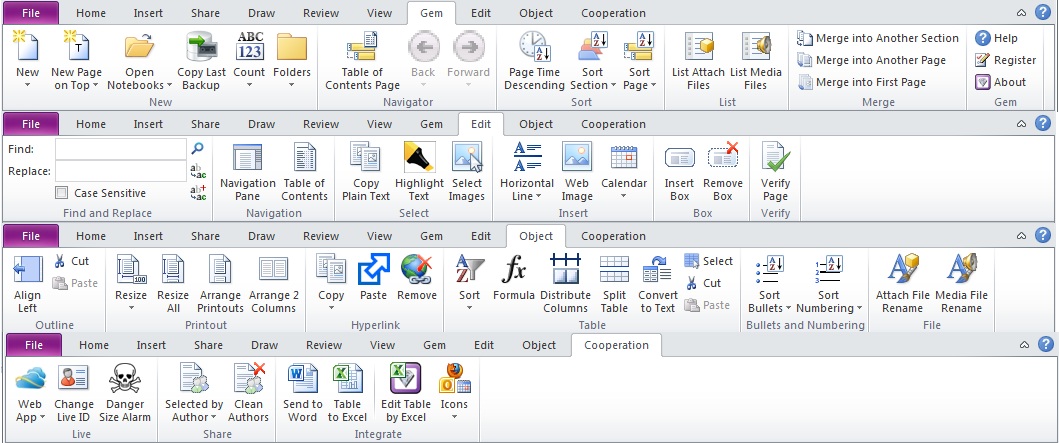Click the Insert Box icon

679,157
